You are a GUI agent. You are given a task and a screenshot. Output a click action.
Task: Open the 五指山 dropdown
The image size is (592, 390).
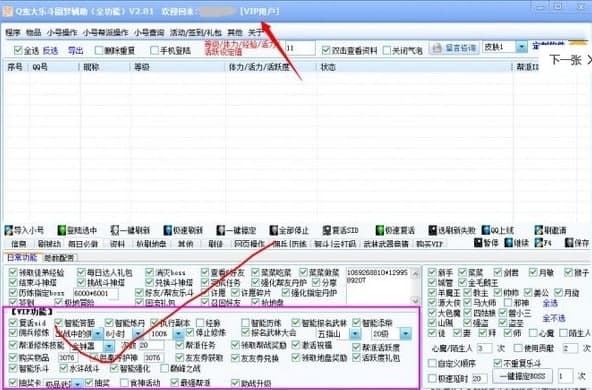pyautogui.click(x=355, y=333)
